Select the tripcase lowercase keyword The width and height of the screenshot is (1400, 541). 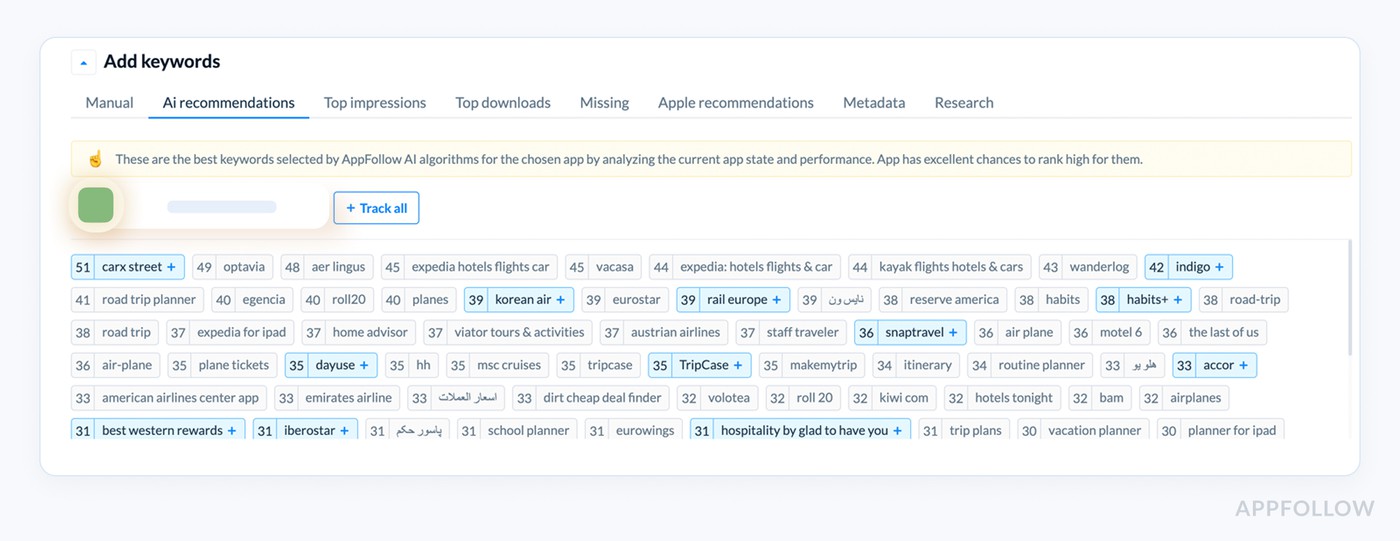point(599,365)
